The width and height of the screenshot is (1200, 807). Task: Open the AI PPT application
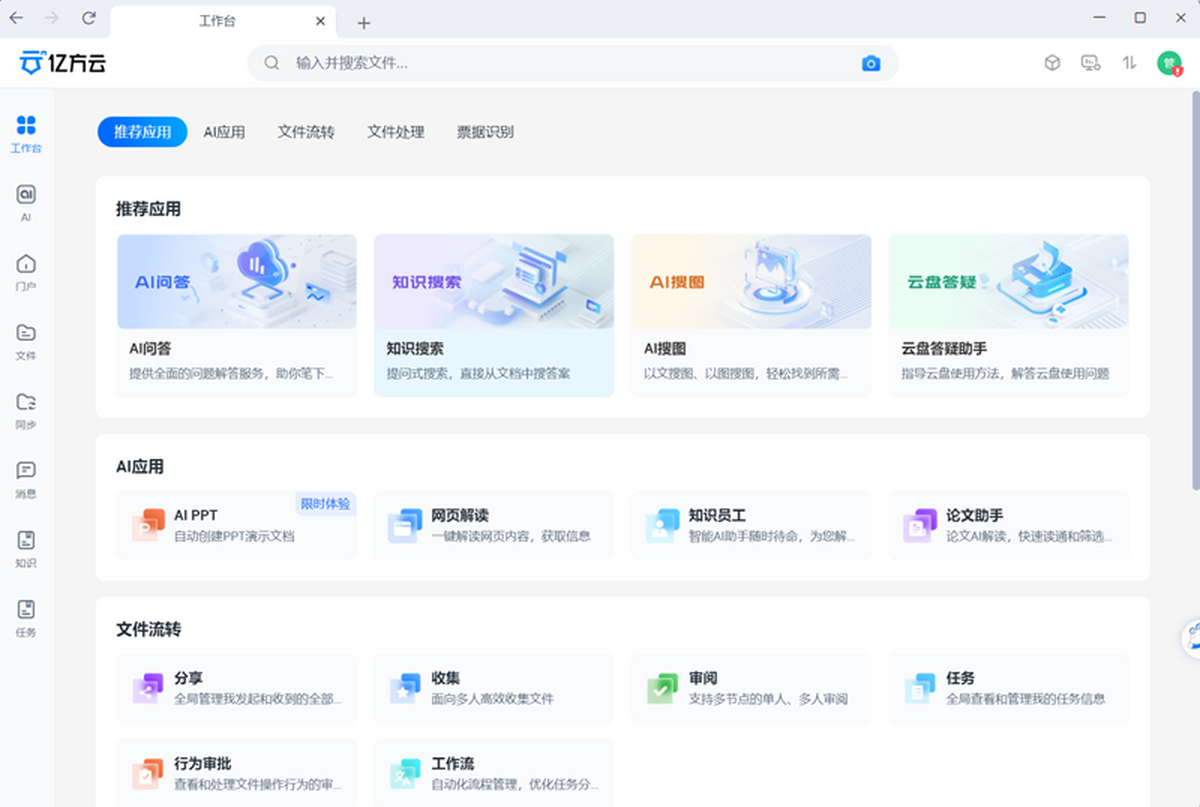coord(237,525)
